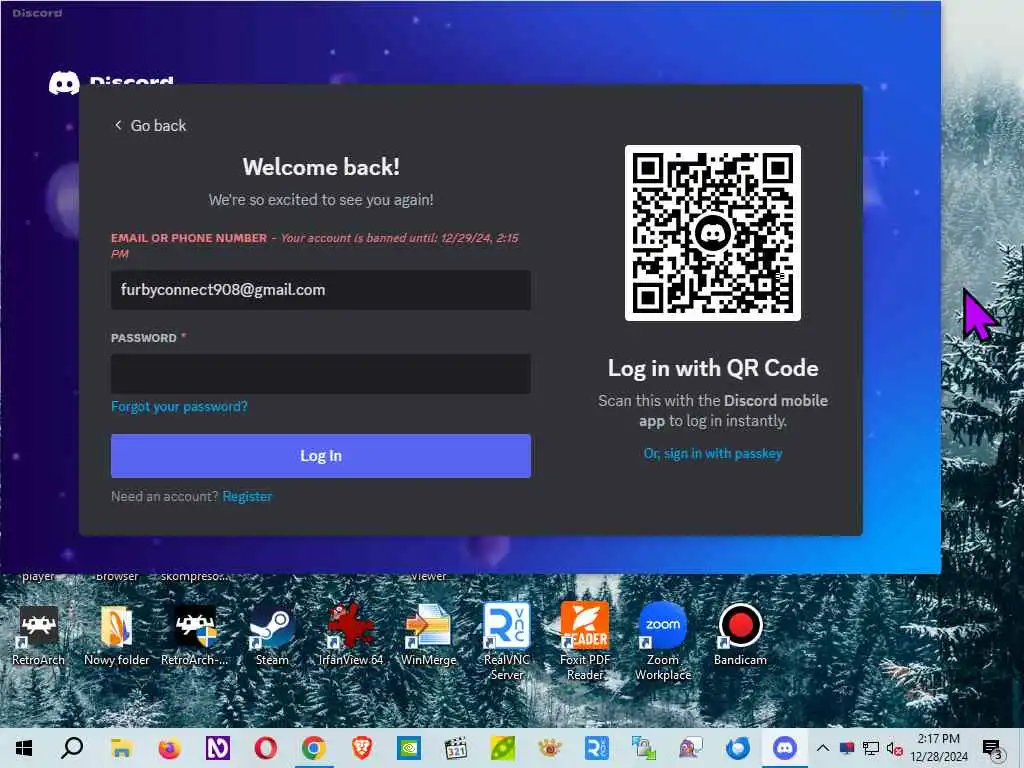The image size is (1024, 768).
Task: Open the Windows Start menu
Action: (x=24, y=748)
